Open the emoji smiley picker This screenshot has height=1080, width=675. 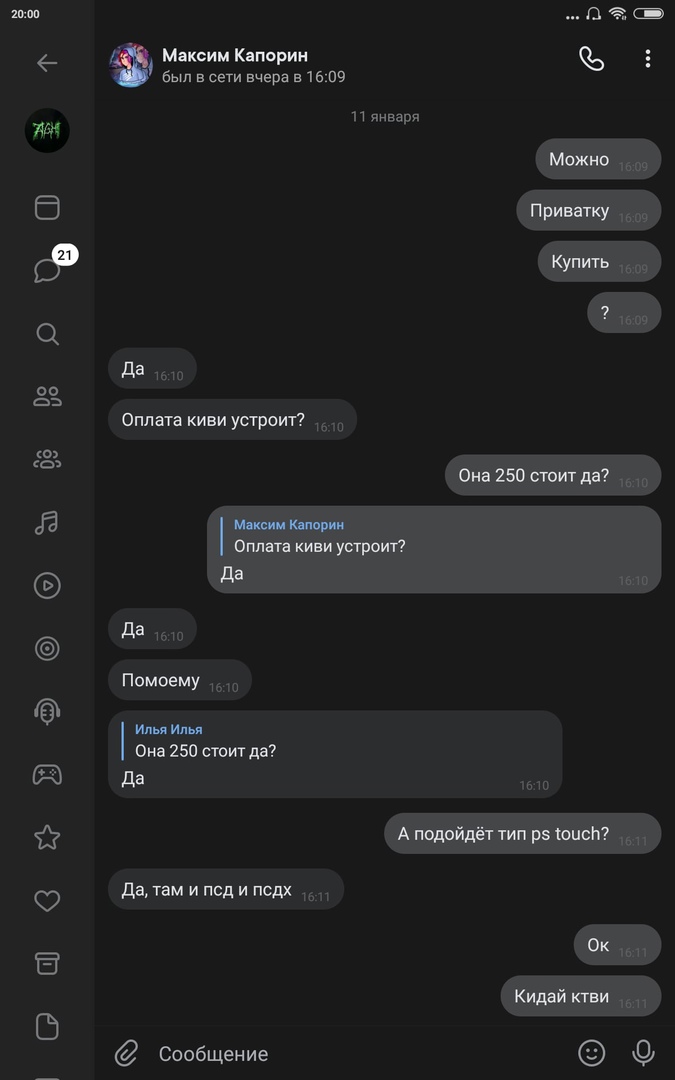[x=592, y=1053]
